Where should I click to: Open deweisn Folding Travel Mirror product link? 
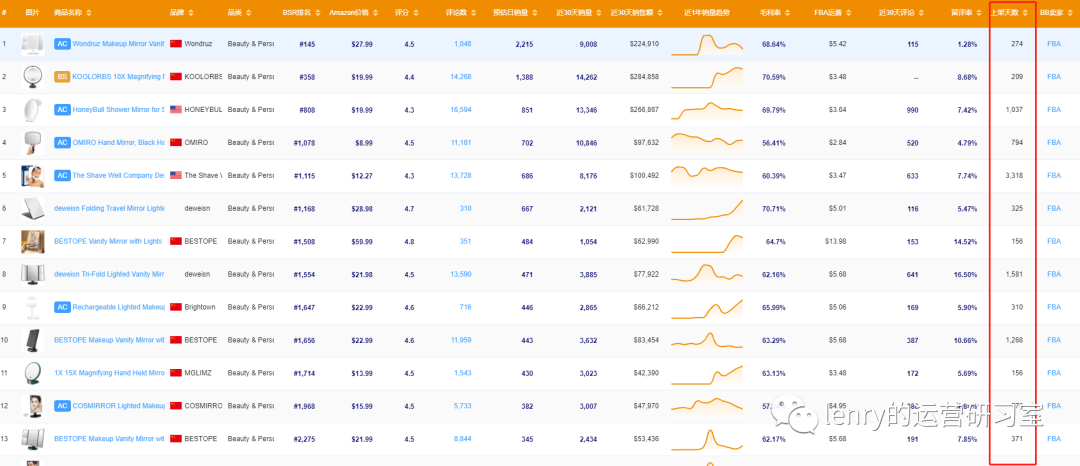pyautogui.click(x=109, y=209)
